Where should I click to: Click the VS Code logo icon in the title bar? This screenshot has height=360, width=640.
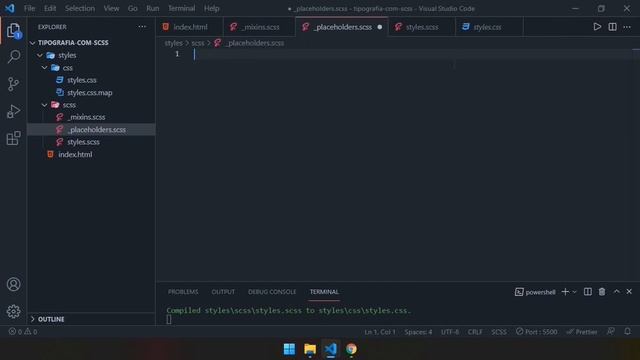(x=10, y=8)
